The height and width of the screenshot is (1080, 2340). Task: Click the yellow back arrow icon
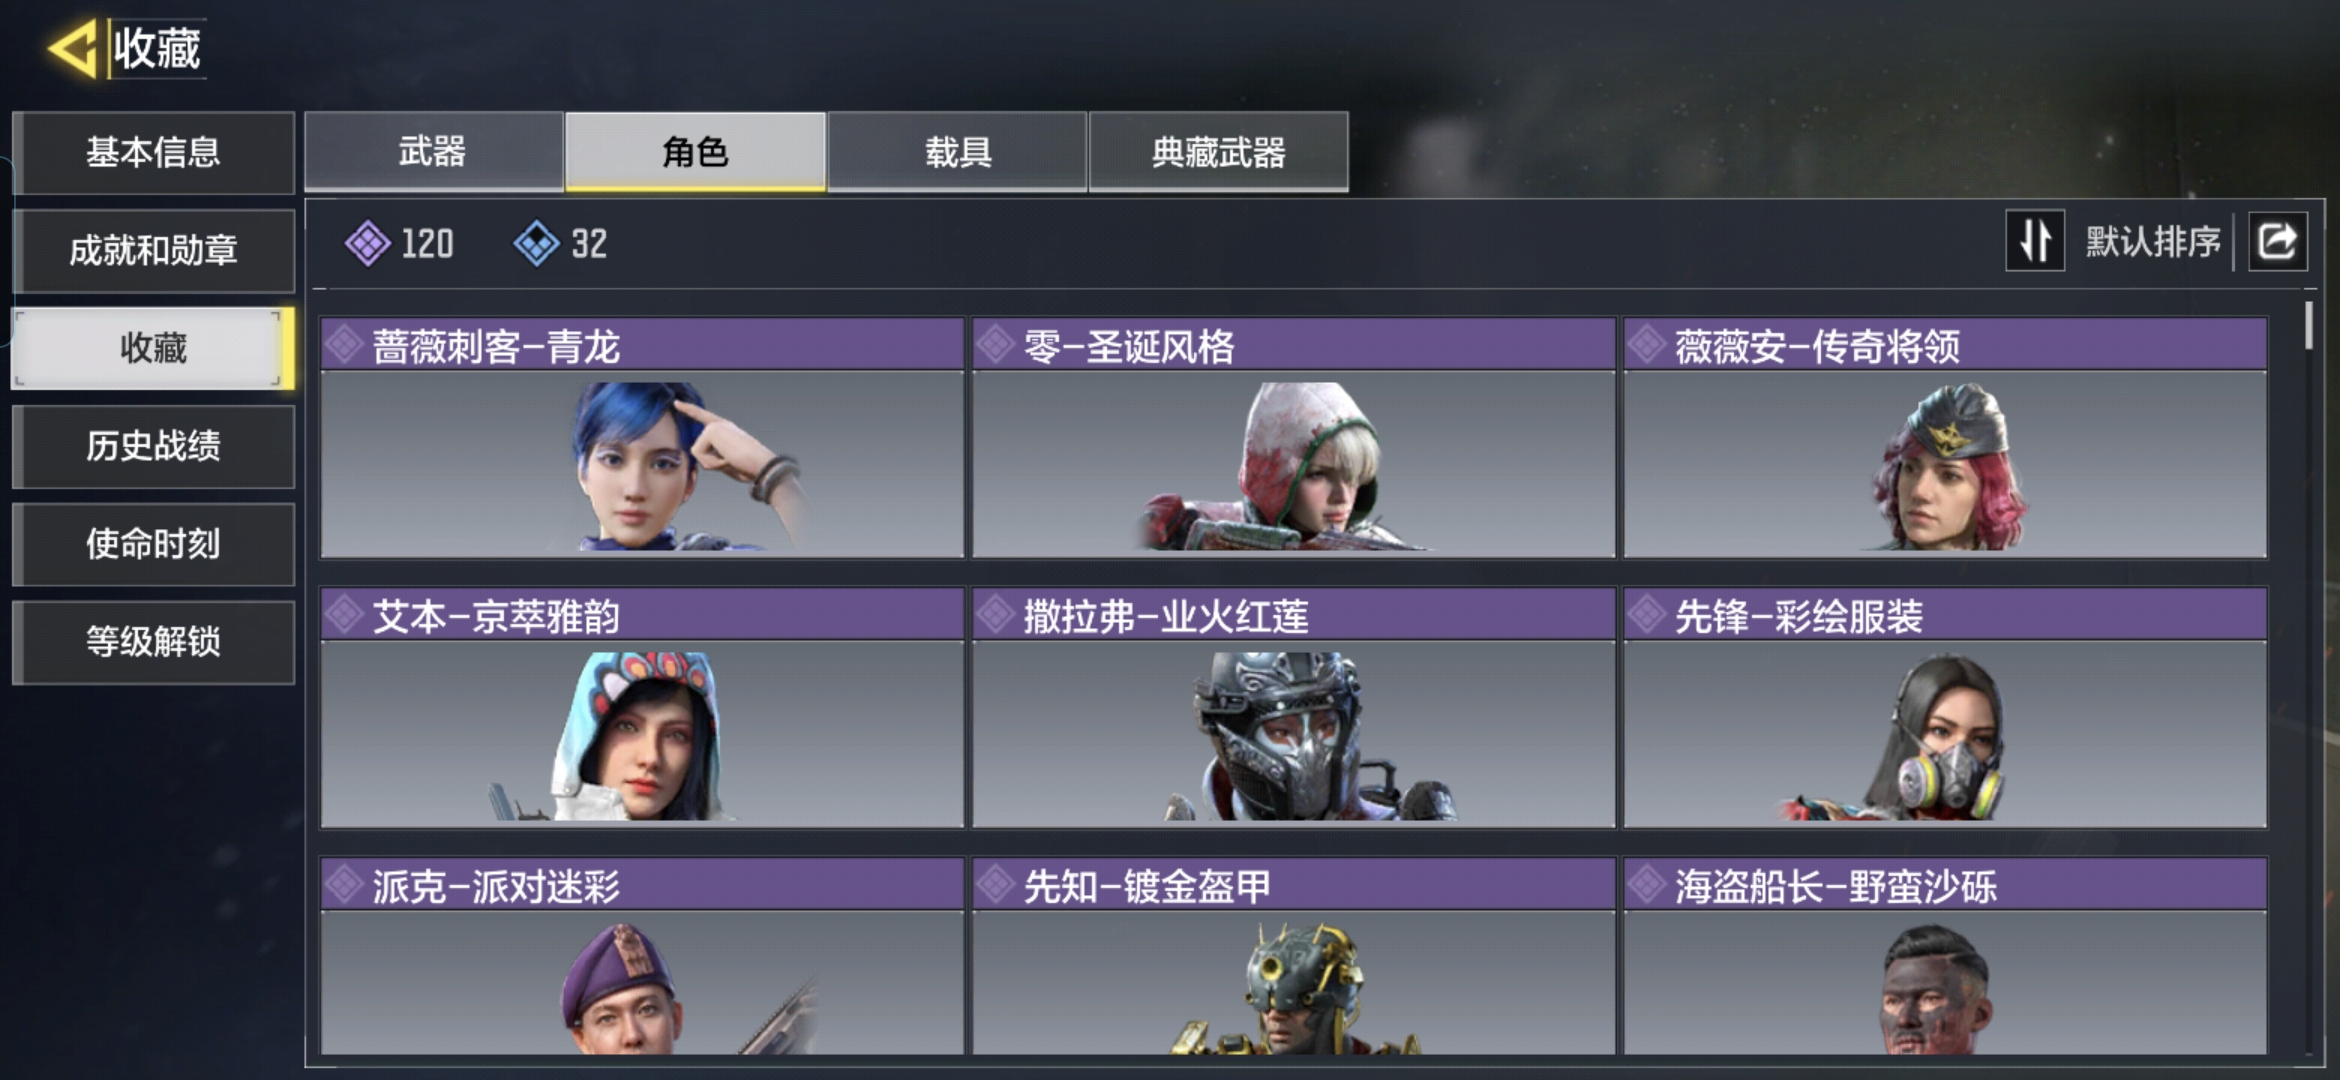pyautogui.click(x=72, y=49)
